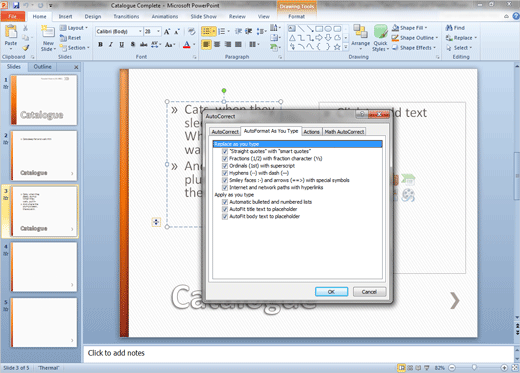Click Cancel in AutoCorrect dialog
Viewport: 520px width, 373px height.
(x=369, y=292)
